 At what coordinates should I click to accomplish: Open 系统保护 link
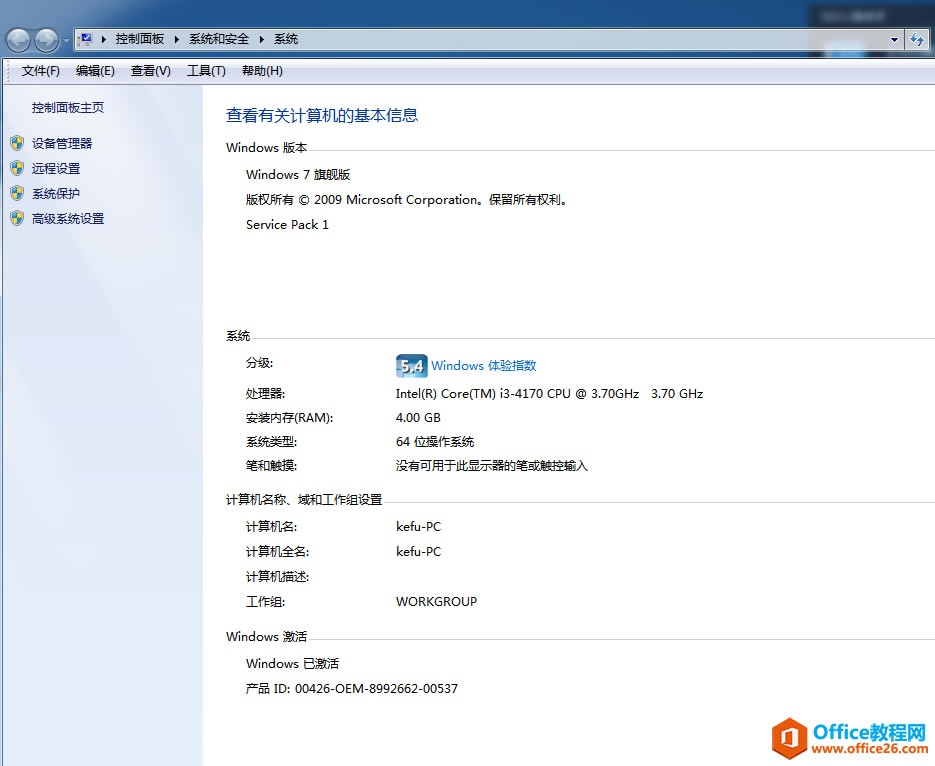pyautogui.click(x=55, y=194)
